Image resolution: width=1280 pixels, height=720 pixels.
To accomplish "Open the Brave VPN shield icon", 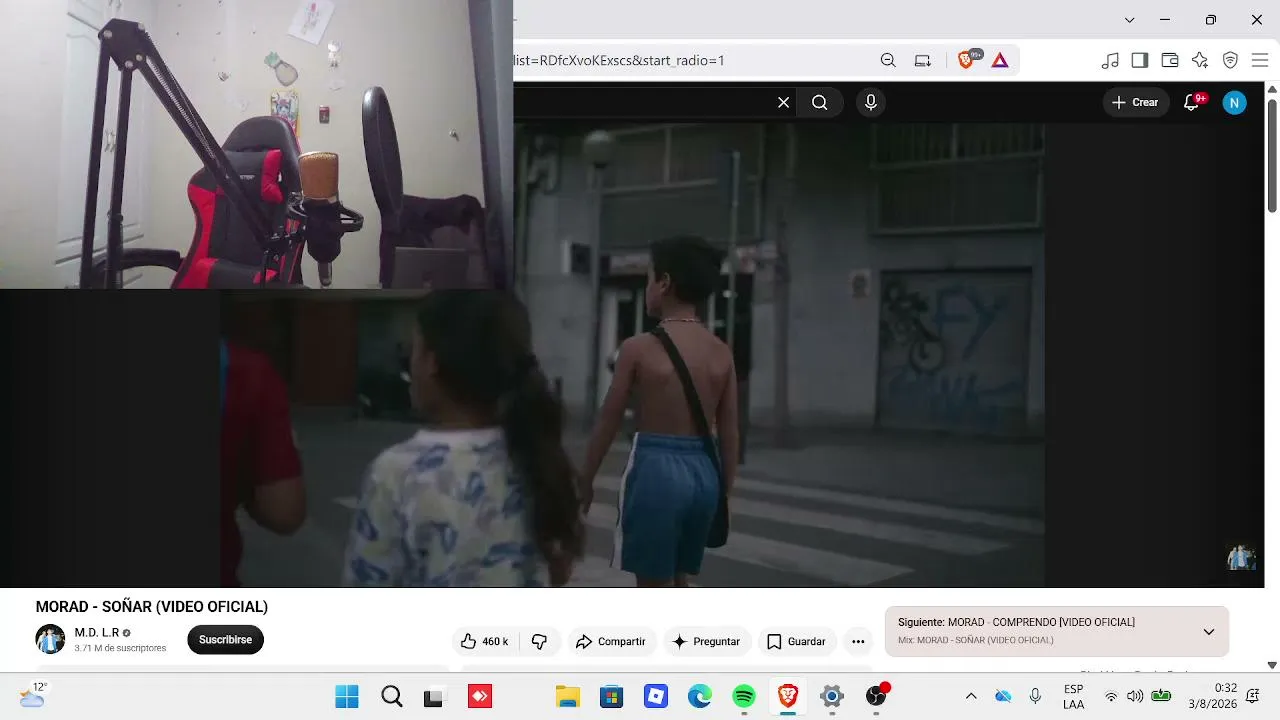I will tap(1230, 60).
